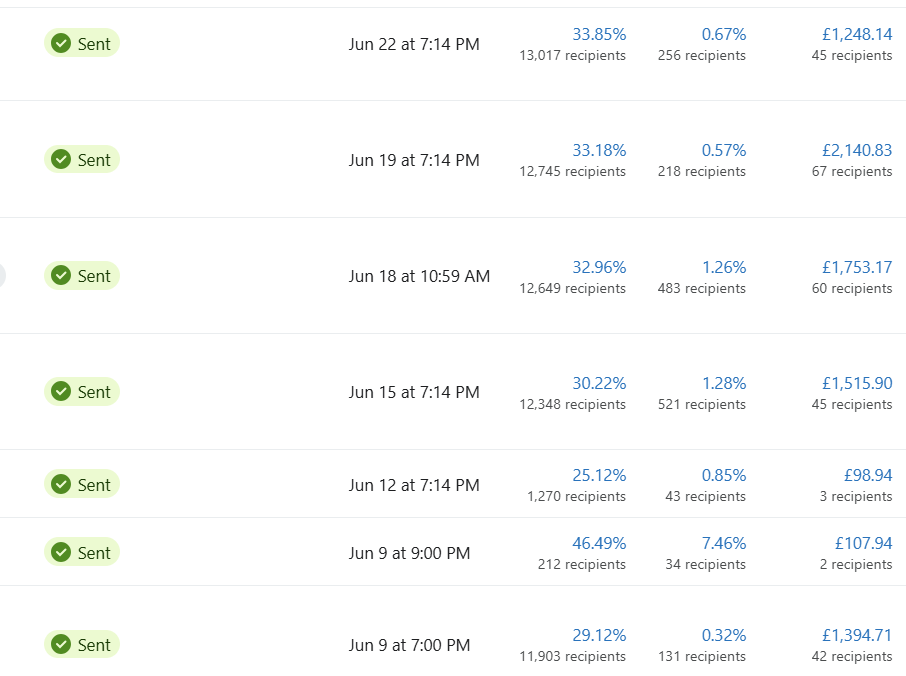906x676 pixels.
Task: Click the check icon for Jun 9 7:00 PM campaign
Action: click(x=61, y=645)
